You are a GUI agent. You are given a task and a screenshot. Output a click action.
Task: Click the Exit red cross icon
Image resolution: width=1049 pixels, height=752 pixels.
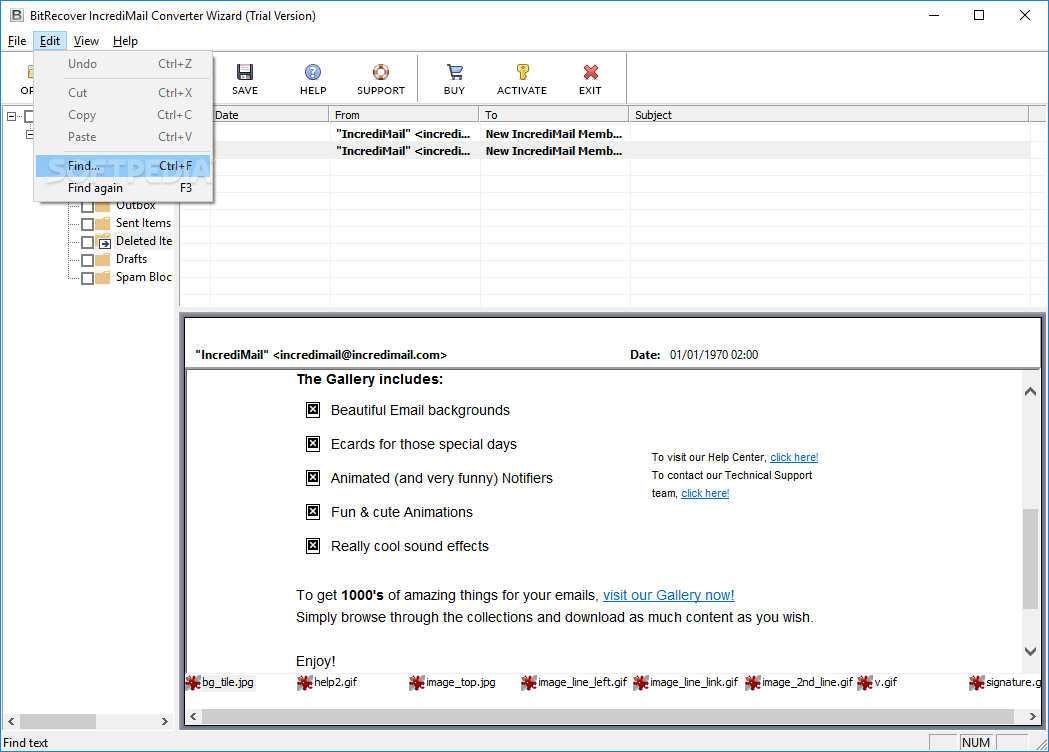(x=590, y=72)
